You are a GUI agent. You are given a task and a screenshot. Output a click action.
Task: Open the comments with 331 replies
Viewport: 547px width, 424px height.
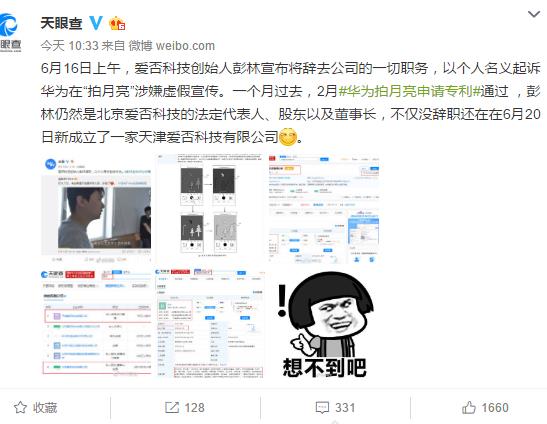[335, 408]
